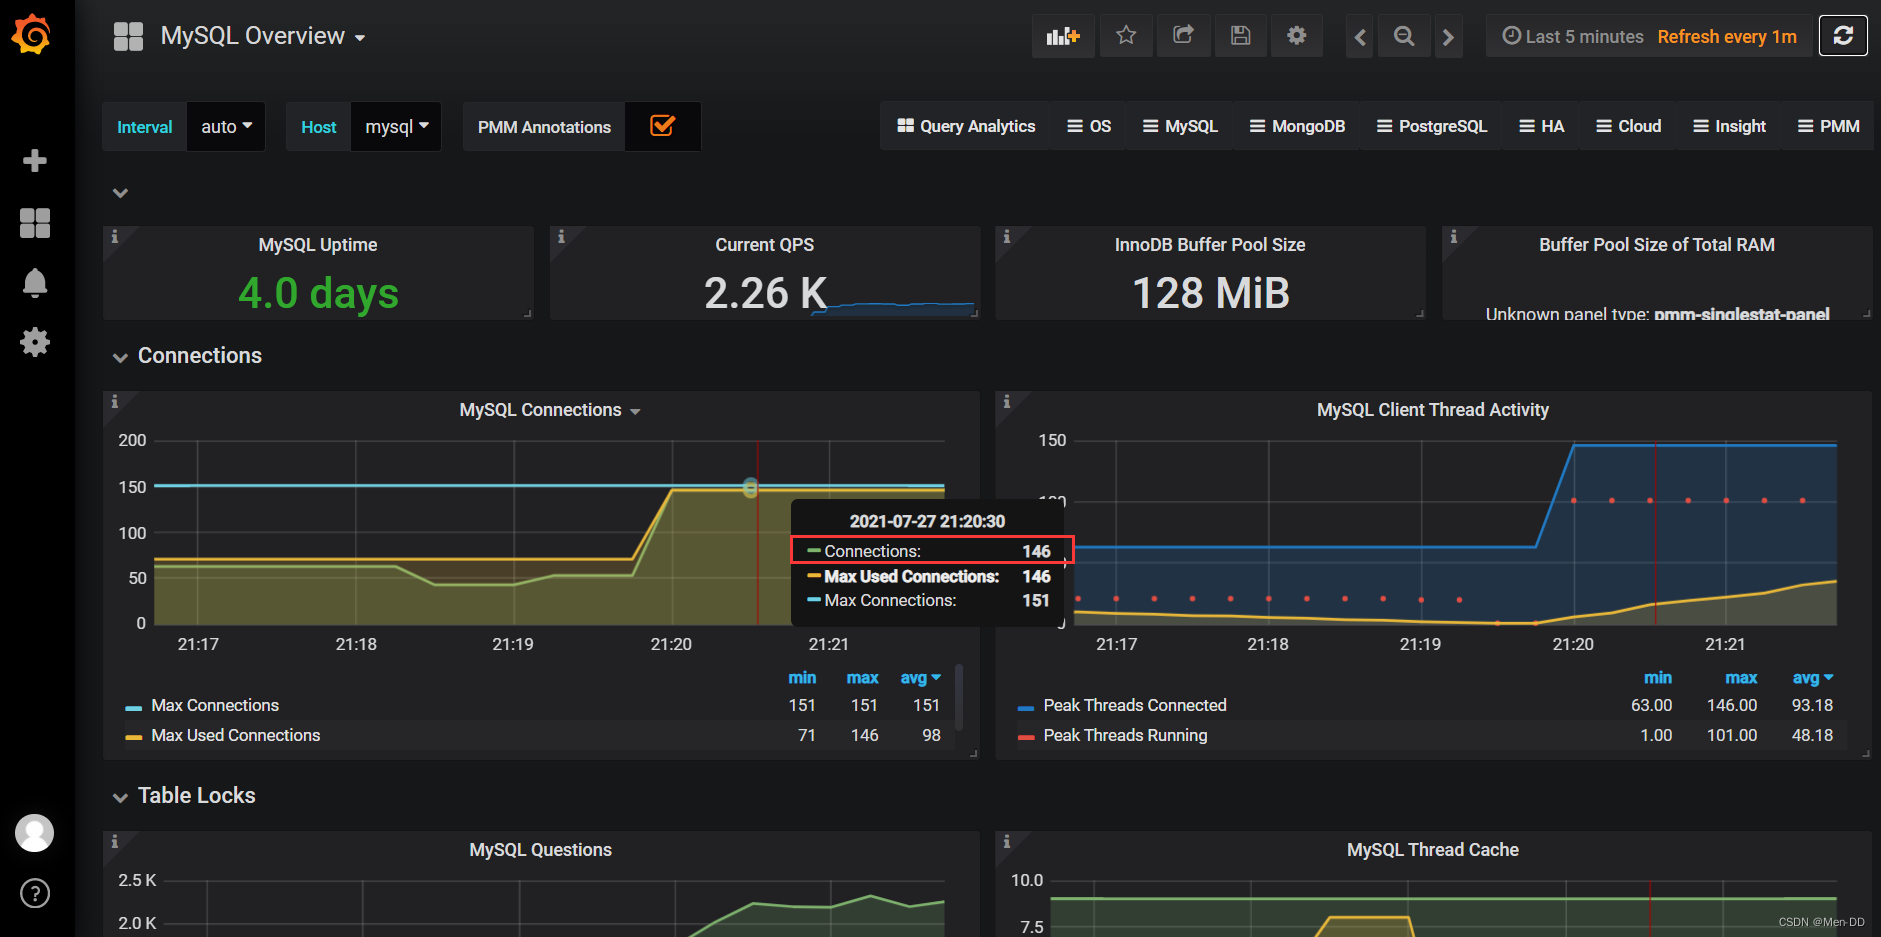Sort MySQL Connections legend by avg
The image size is (1881, 937).
[x=920, y=678]
